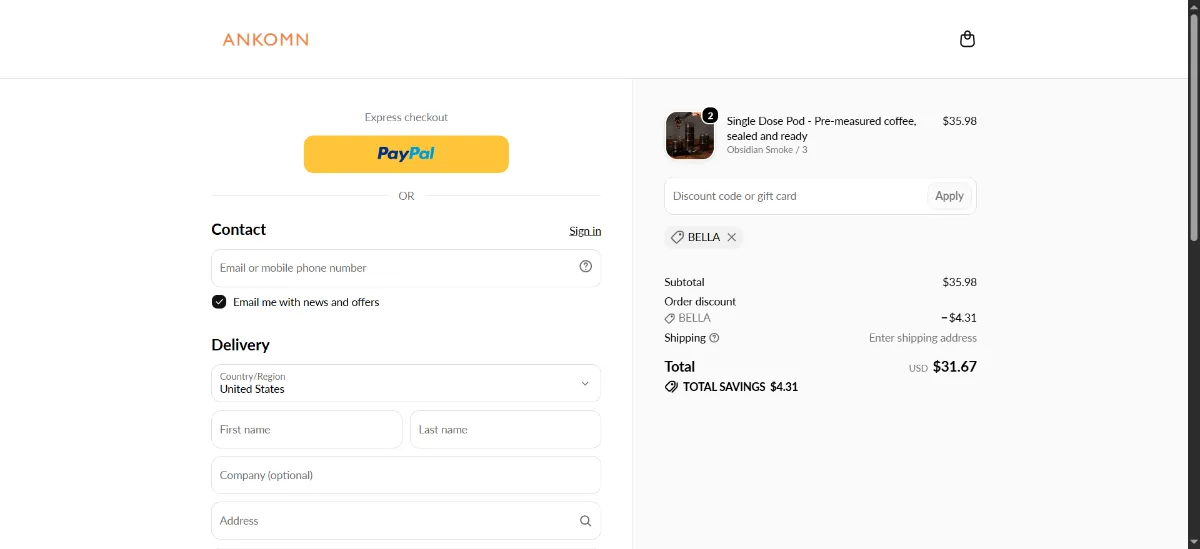Click the Obsidian Smoke / 3 variant text
The height and width of the screenshot is (549, 1200).
click(x=767, y=150)
